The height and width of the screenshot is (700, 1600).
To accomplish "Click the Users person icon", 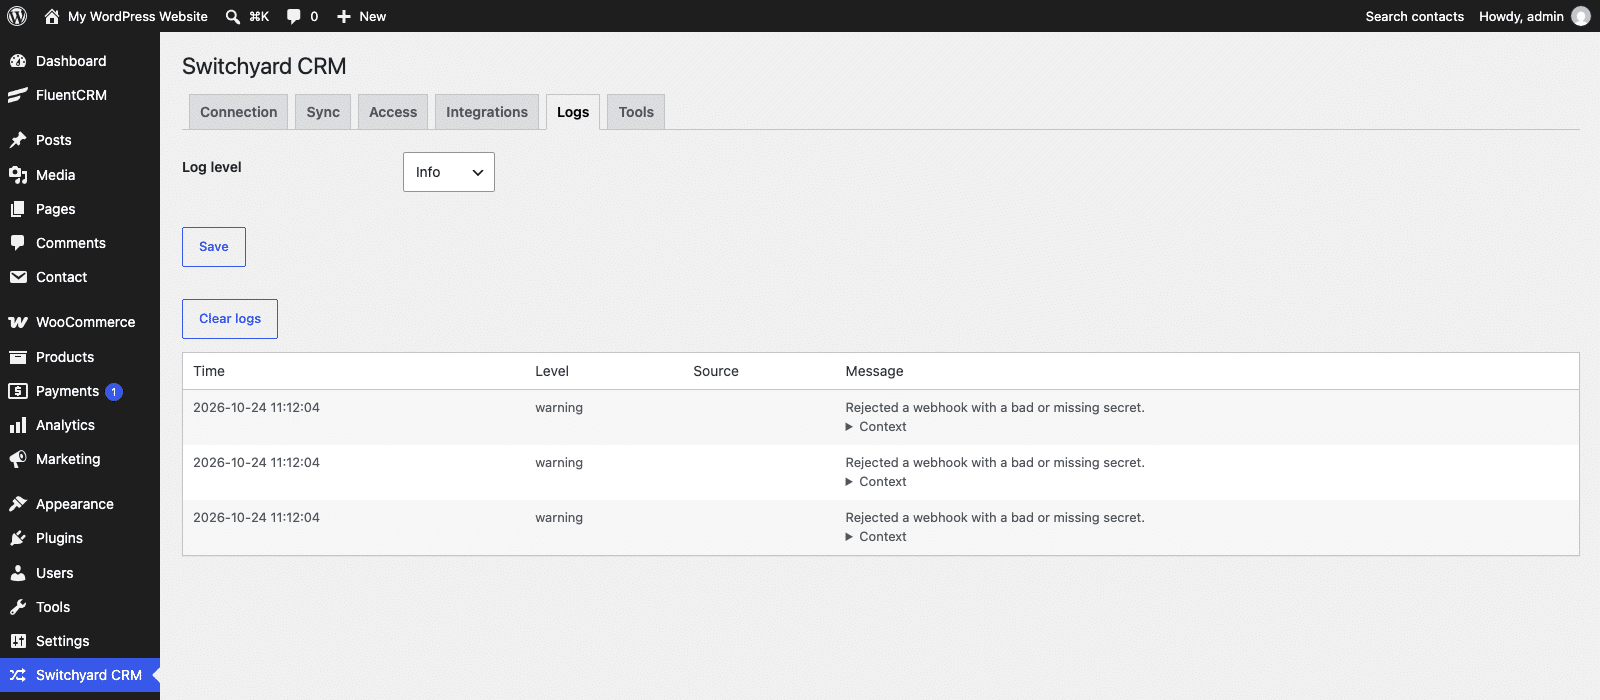I will coord(18,573).
